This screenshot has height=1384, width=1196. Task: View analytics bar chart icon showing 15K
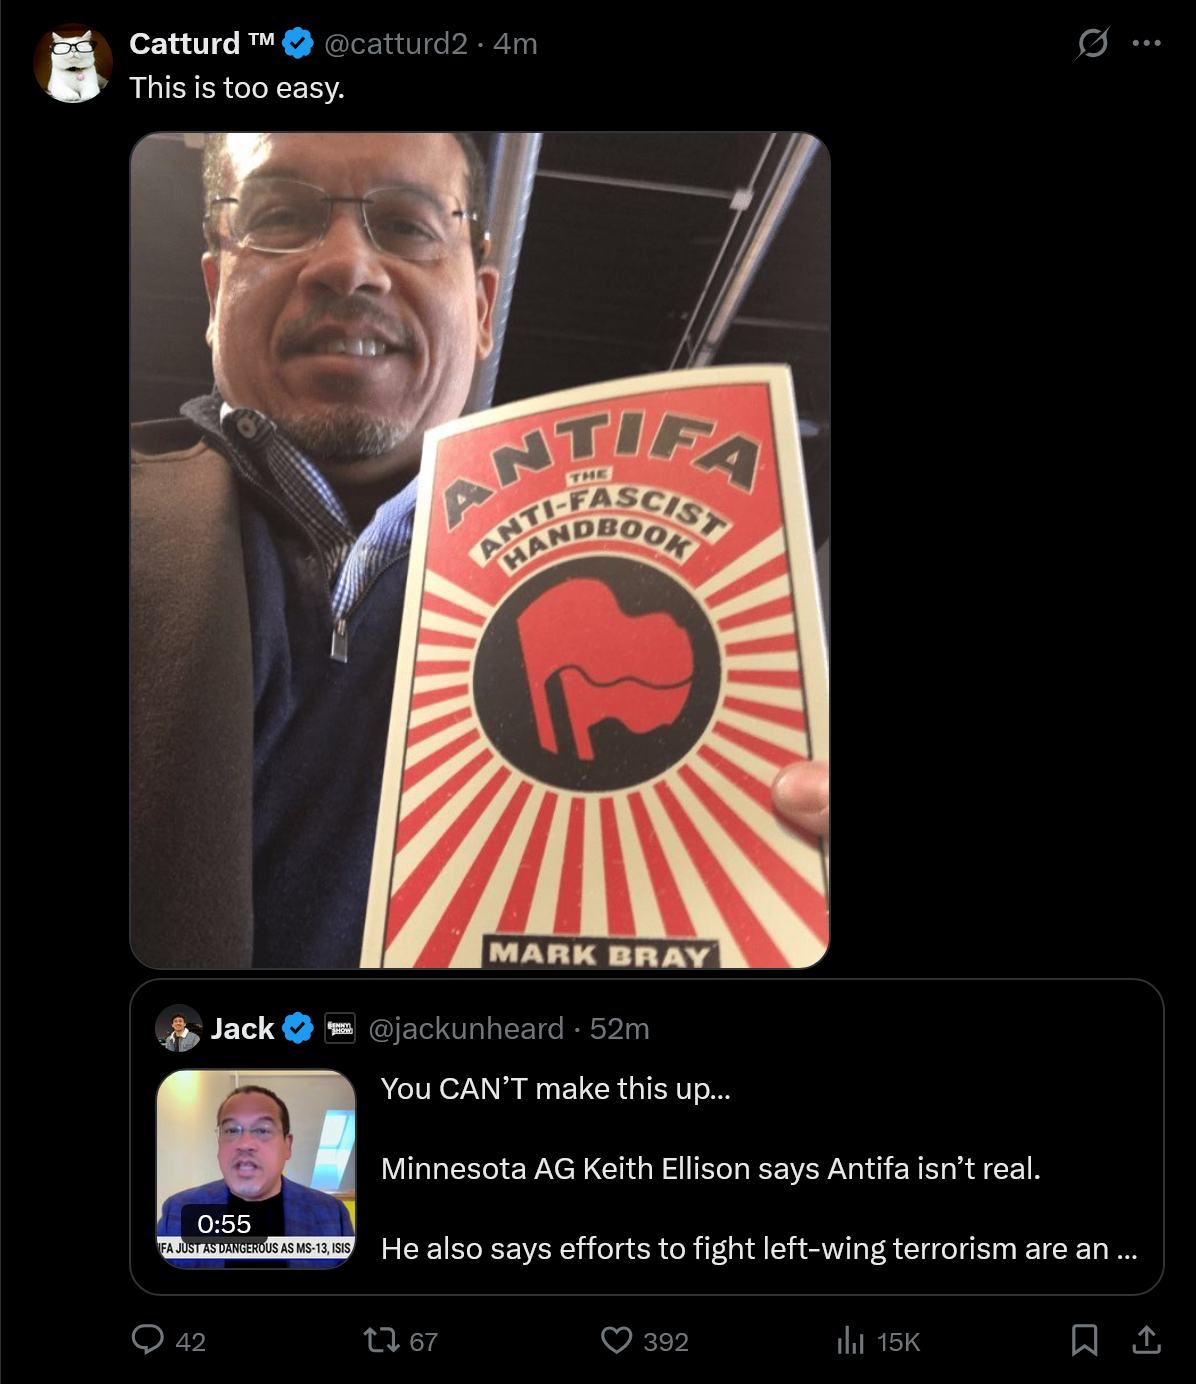click(x=851, y=1340)
